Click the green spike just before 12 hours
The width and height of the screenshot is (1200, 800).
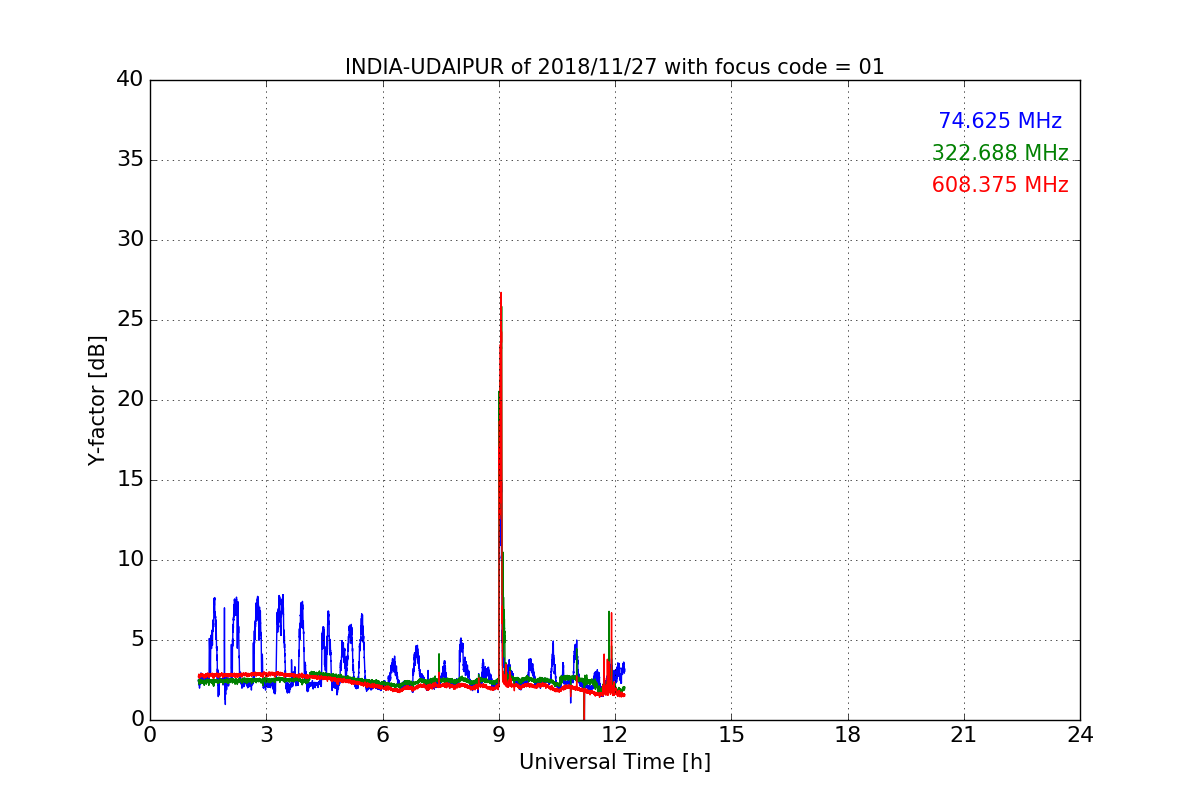[x=608, y=614]
